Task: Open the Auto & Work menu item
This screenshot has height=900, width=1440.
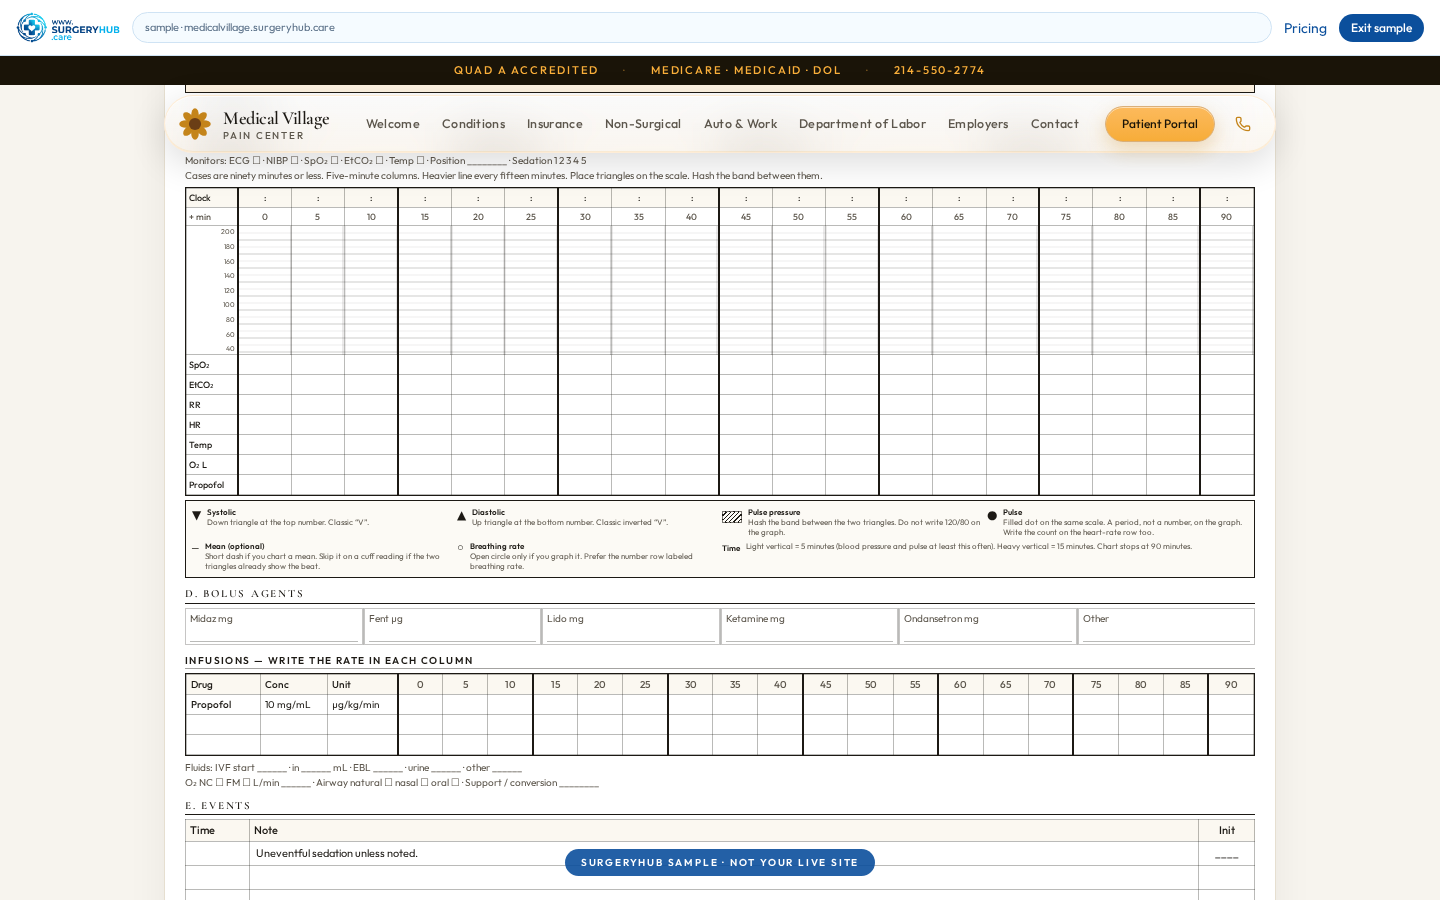Action: pyautogui.click(x=740, y=124)
